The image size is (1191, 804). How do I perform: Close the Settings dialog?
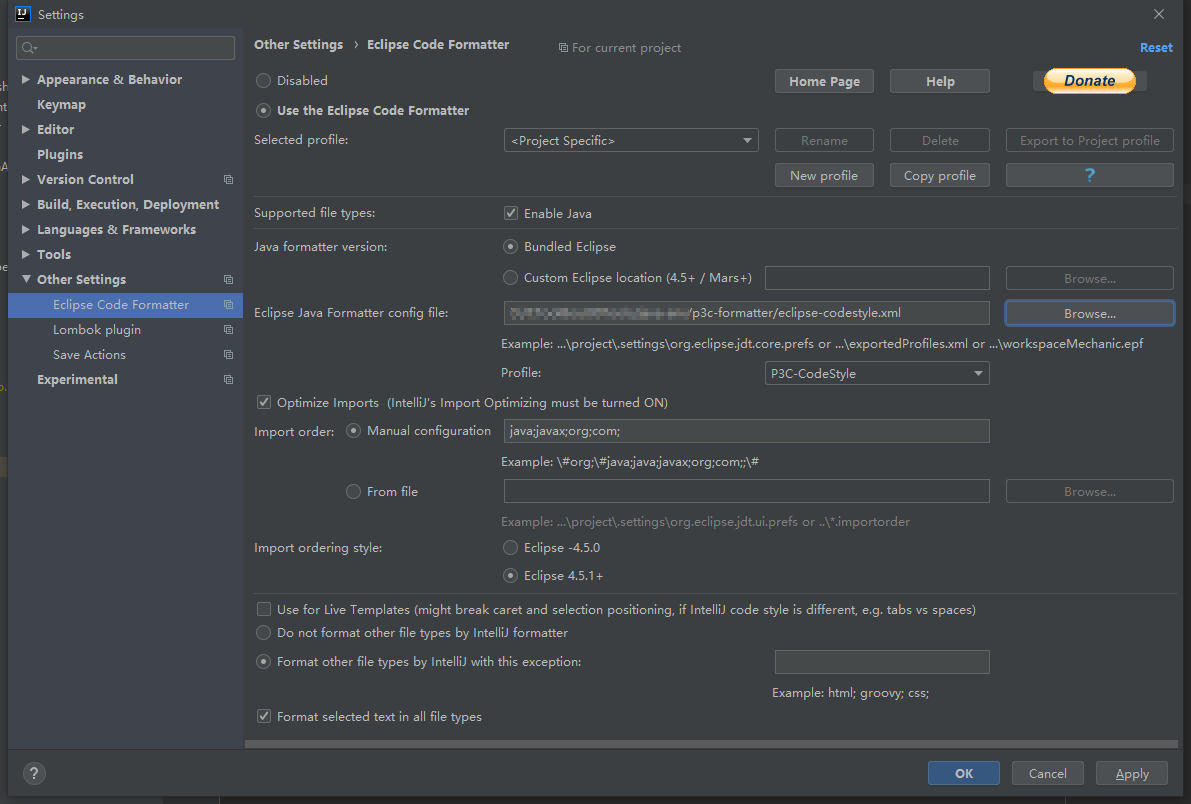pos(1158,14)
